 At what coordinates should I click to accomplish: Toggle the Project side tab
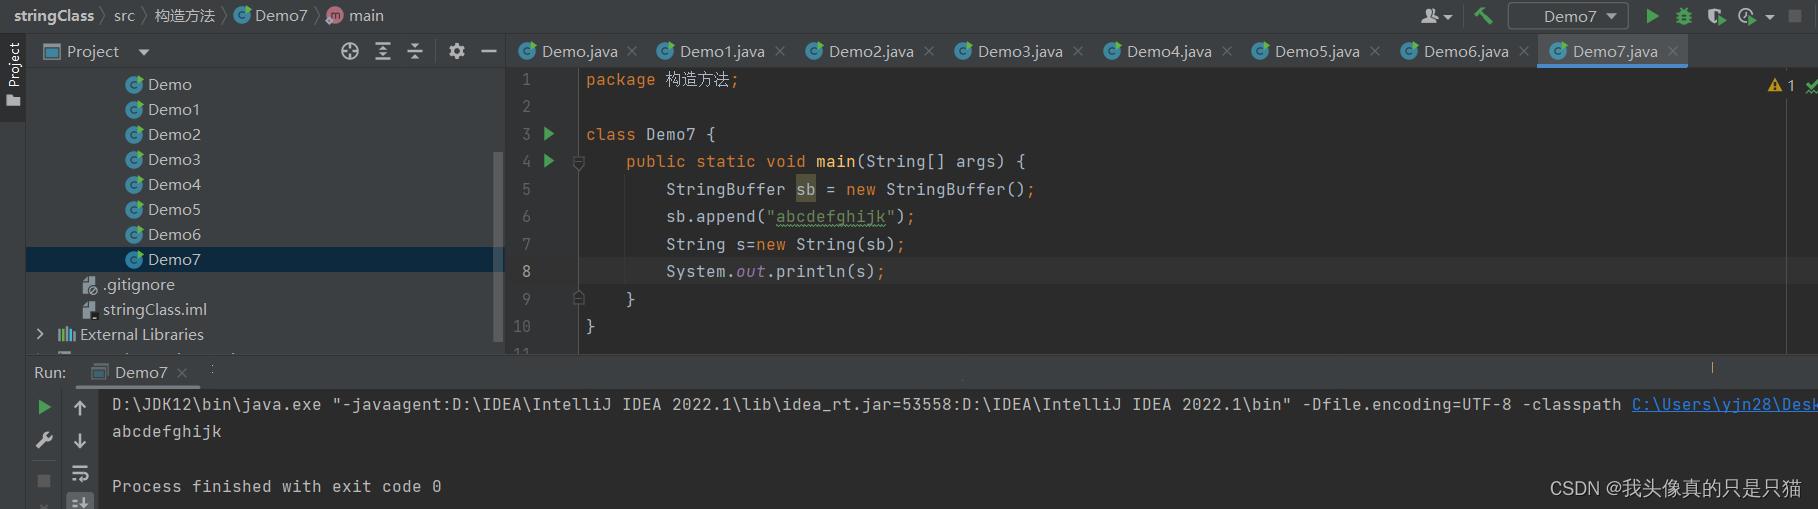(x=13, y=75)
